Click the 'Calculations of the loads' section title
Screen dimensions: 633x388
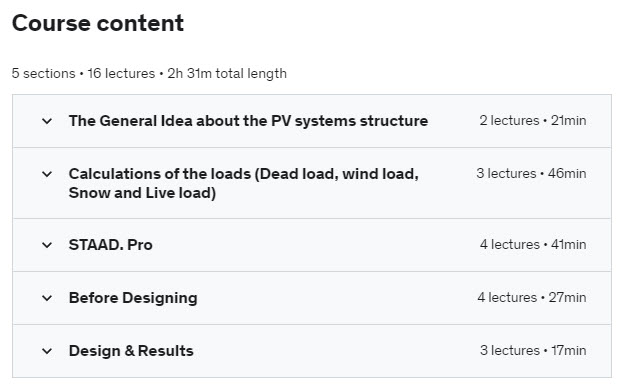[244, 183]
